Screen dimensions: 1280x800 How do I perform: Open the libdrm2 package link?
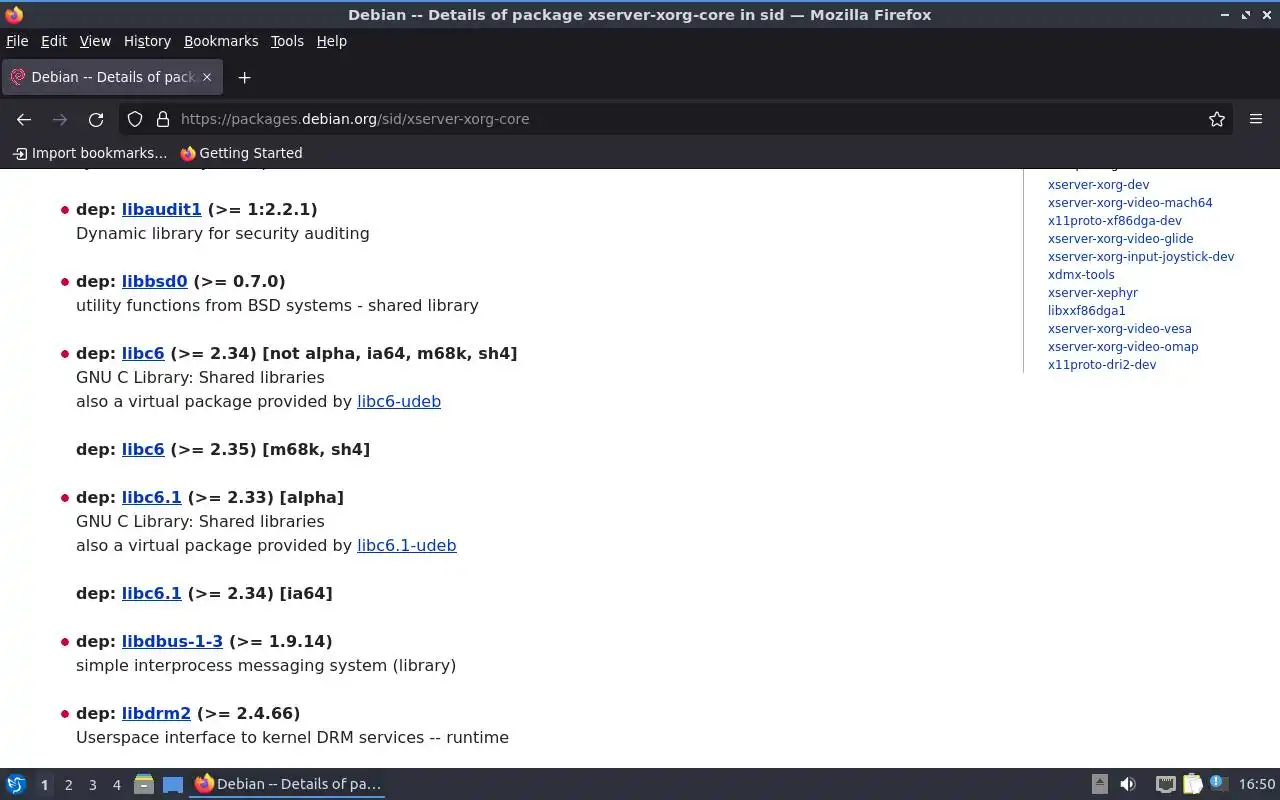(156, 713)
